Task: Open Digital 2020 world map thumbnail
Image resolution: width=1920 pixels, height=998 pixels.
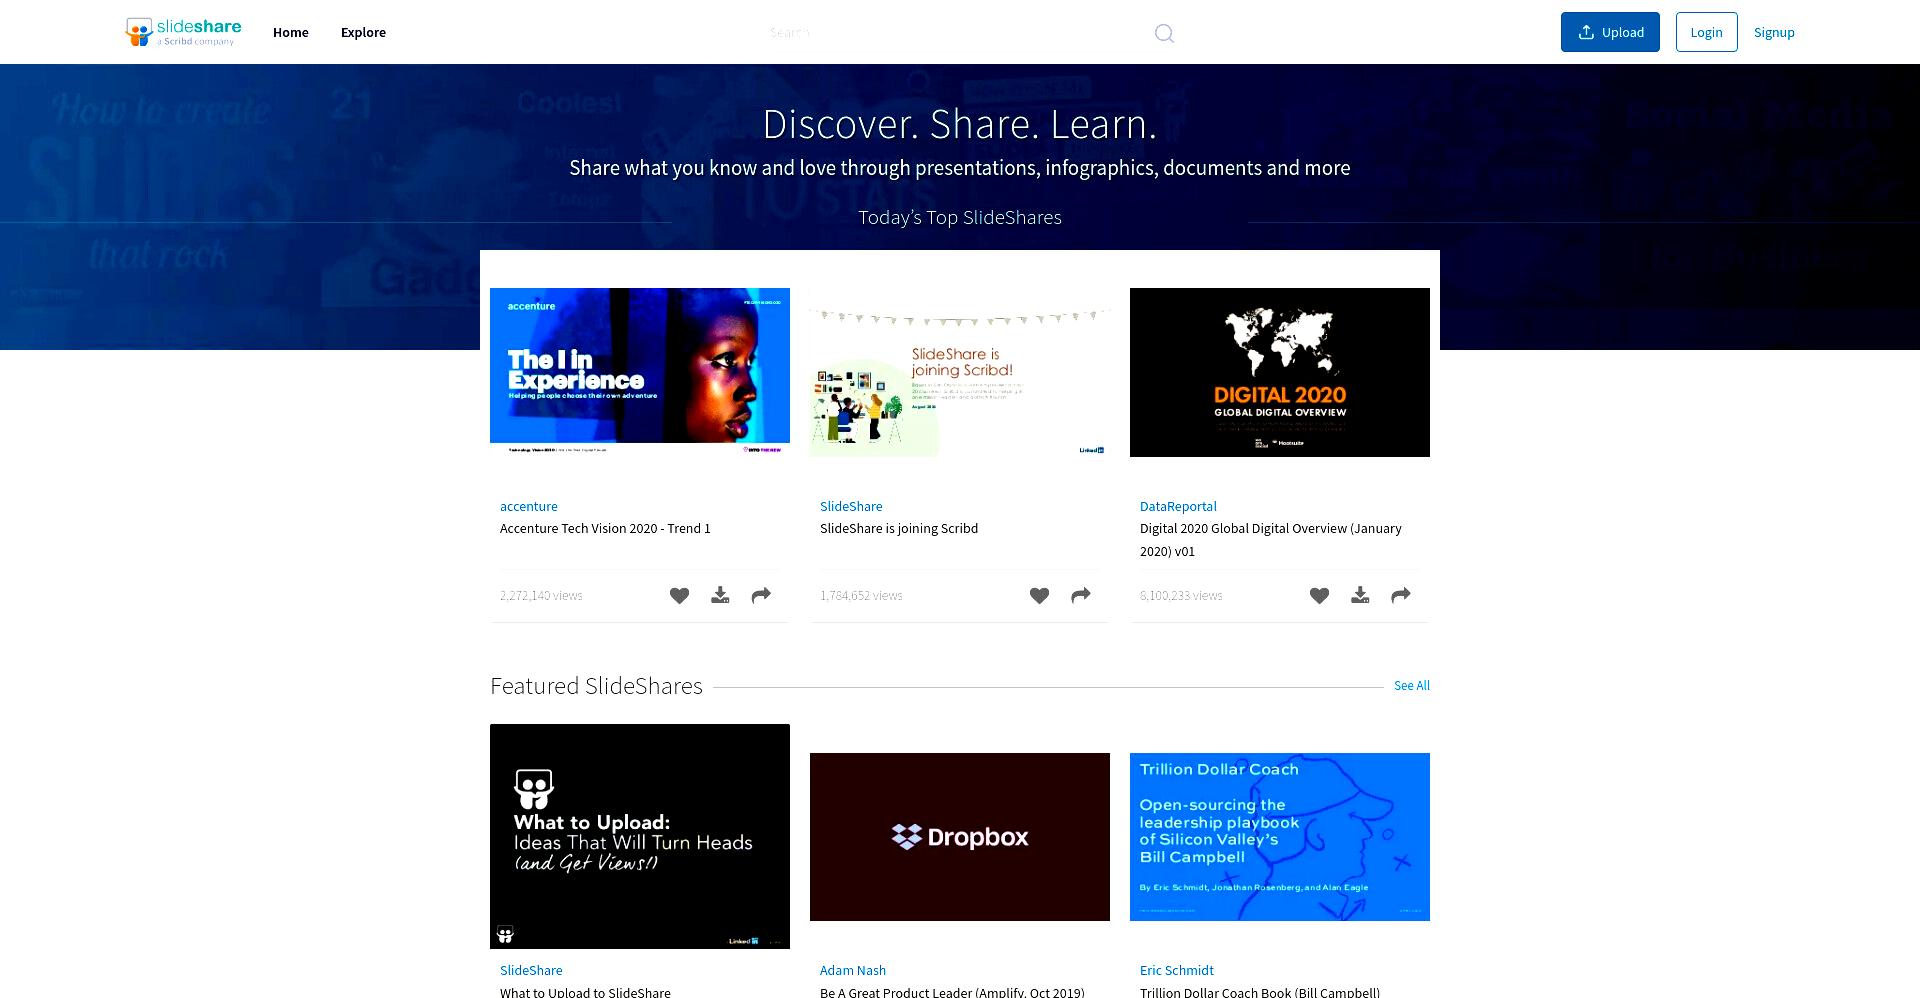Action: point(1280,372)
